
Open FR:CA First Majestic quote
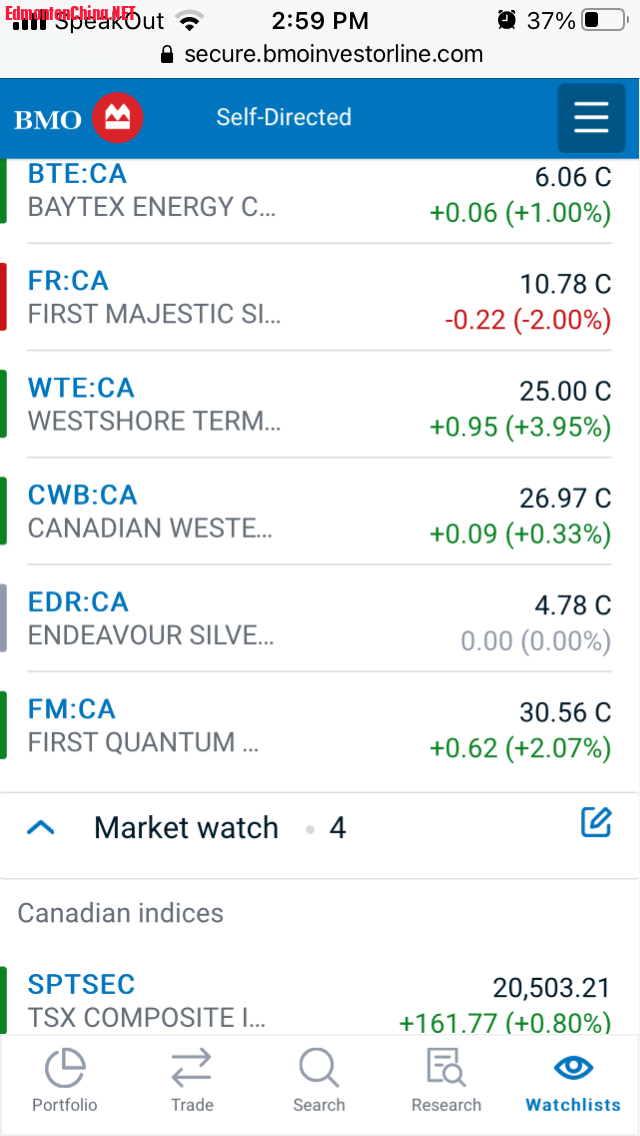coord(68,281)
